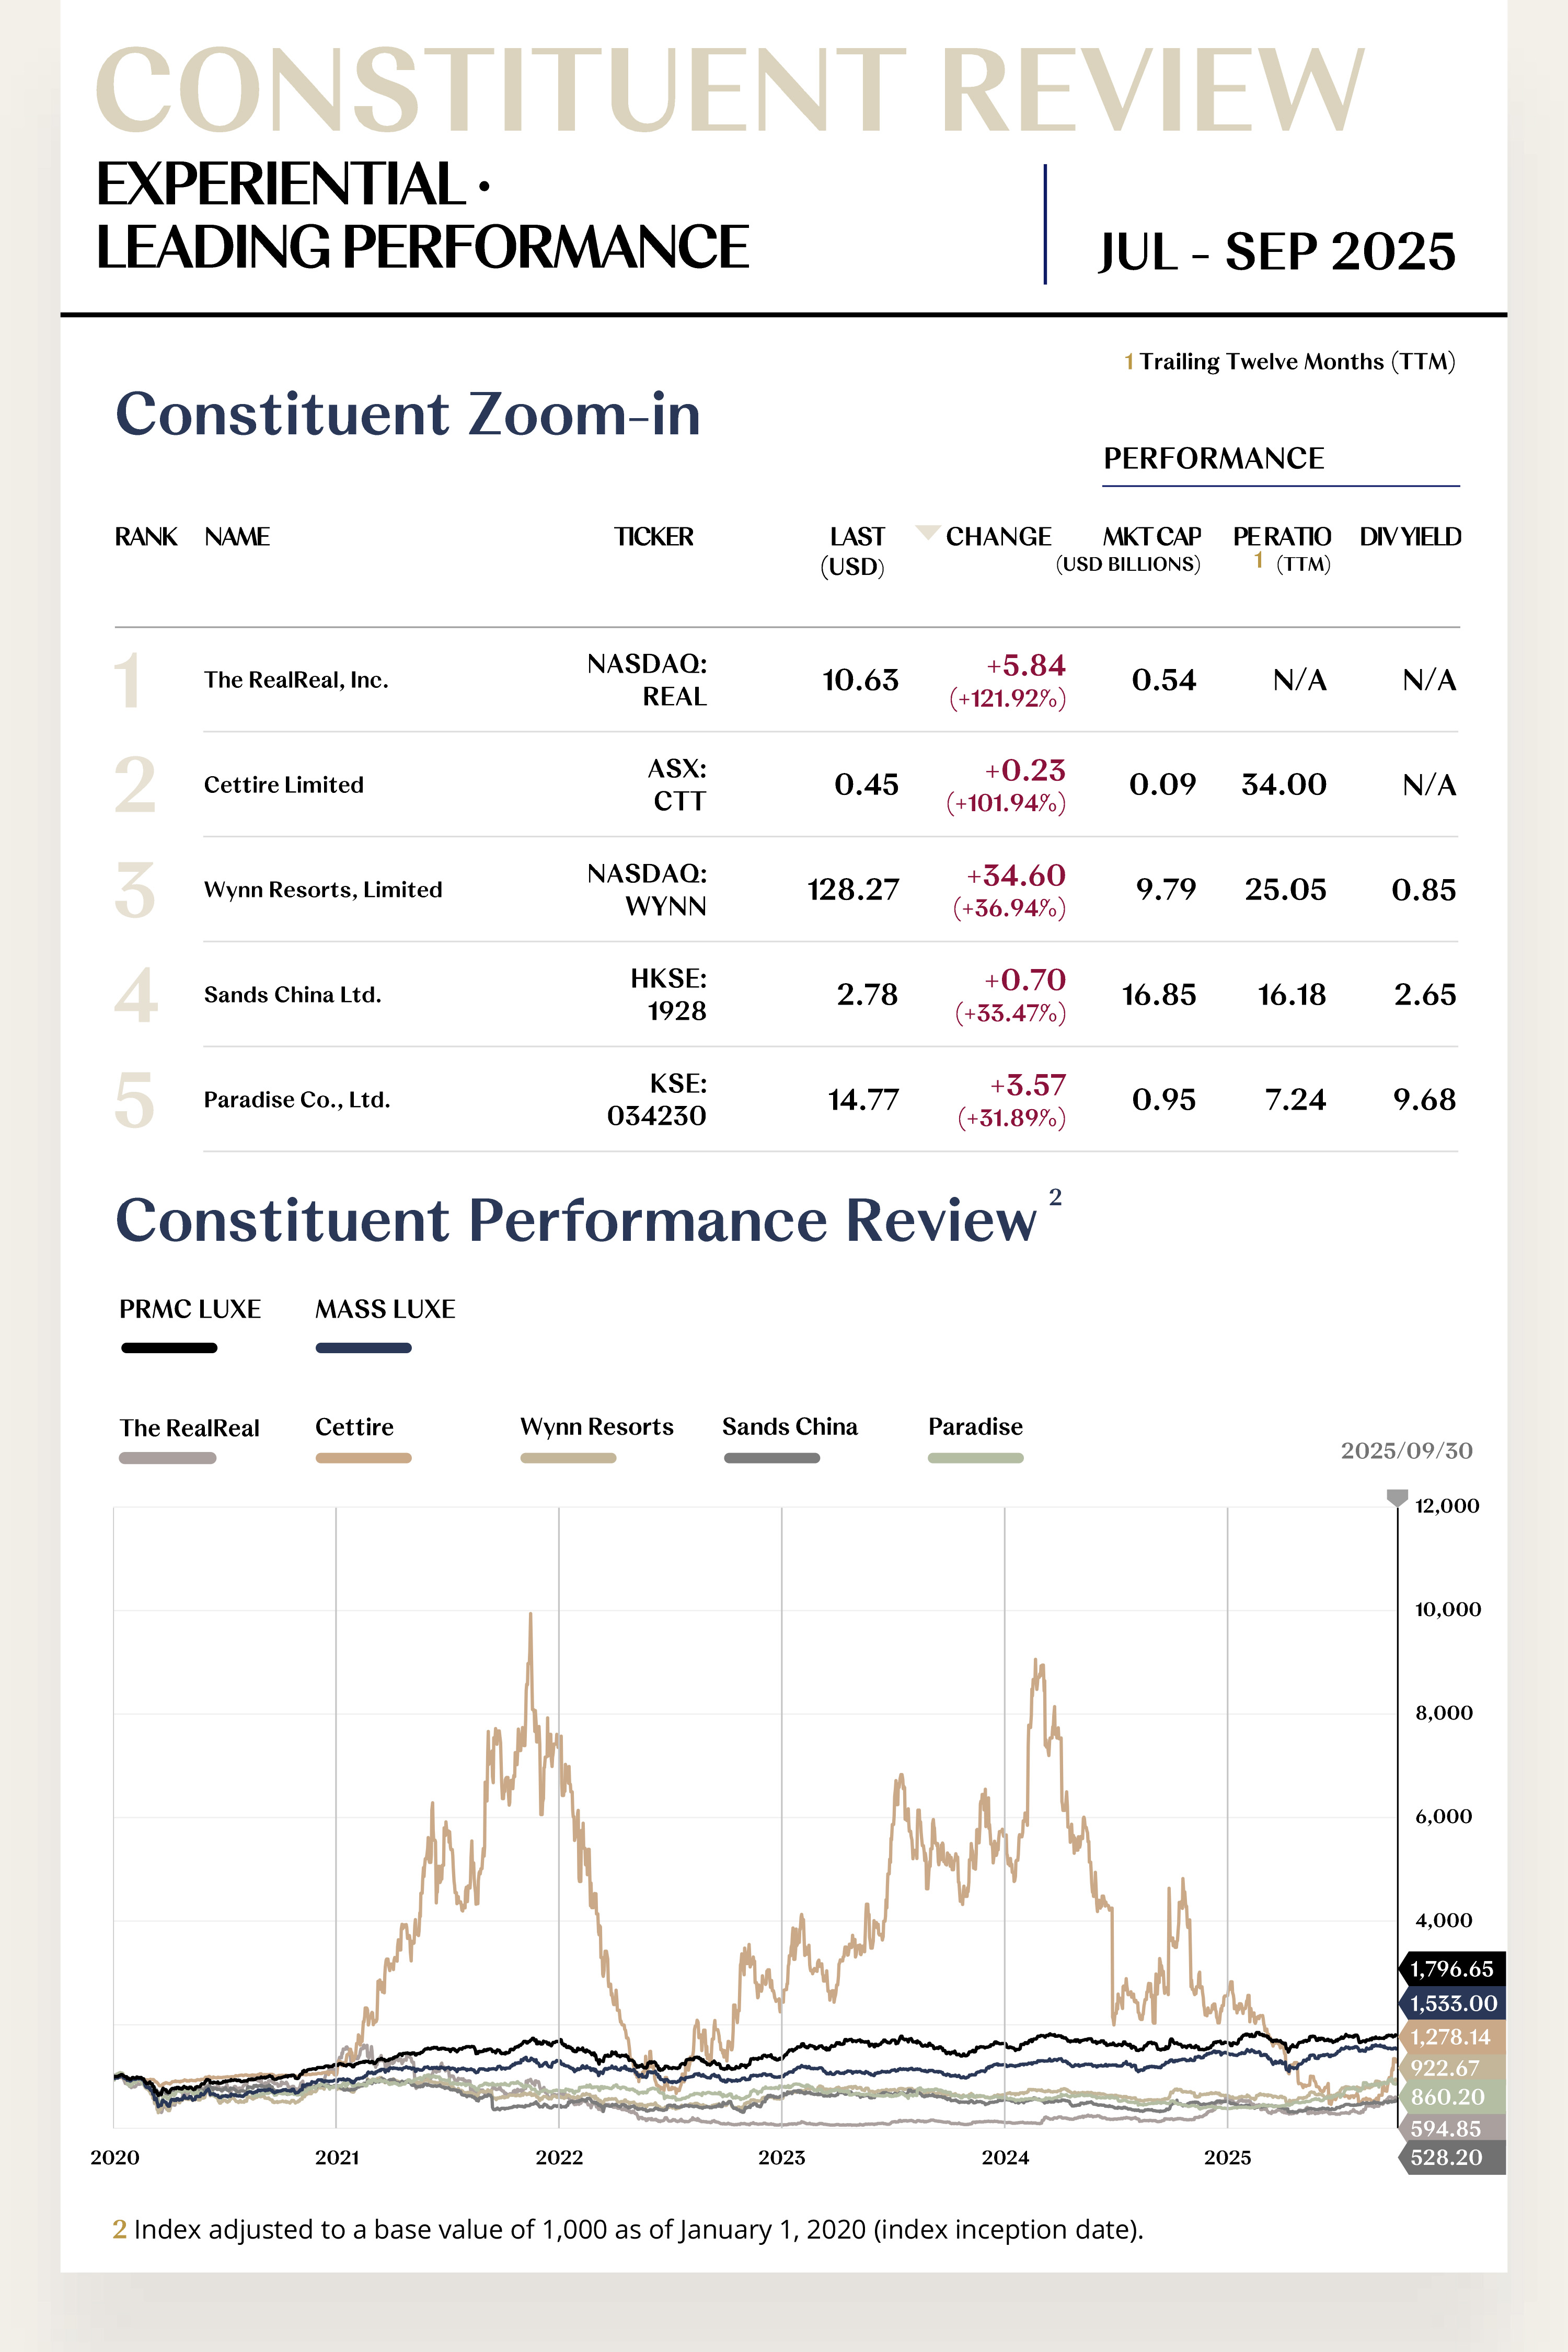Open NASDAQ: WYNN ticker
This screenshot has width=1568, height=2352.
click(647, 889)
